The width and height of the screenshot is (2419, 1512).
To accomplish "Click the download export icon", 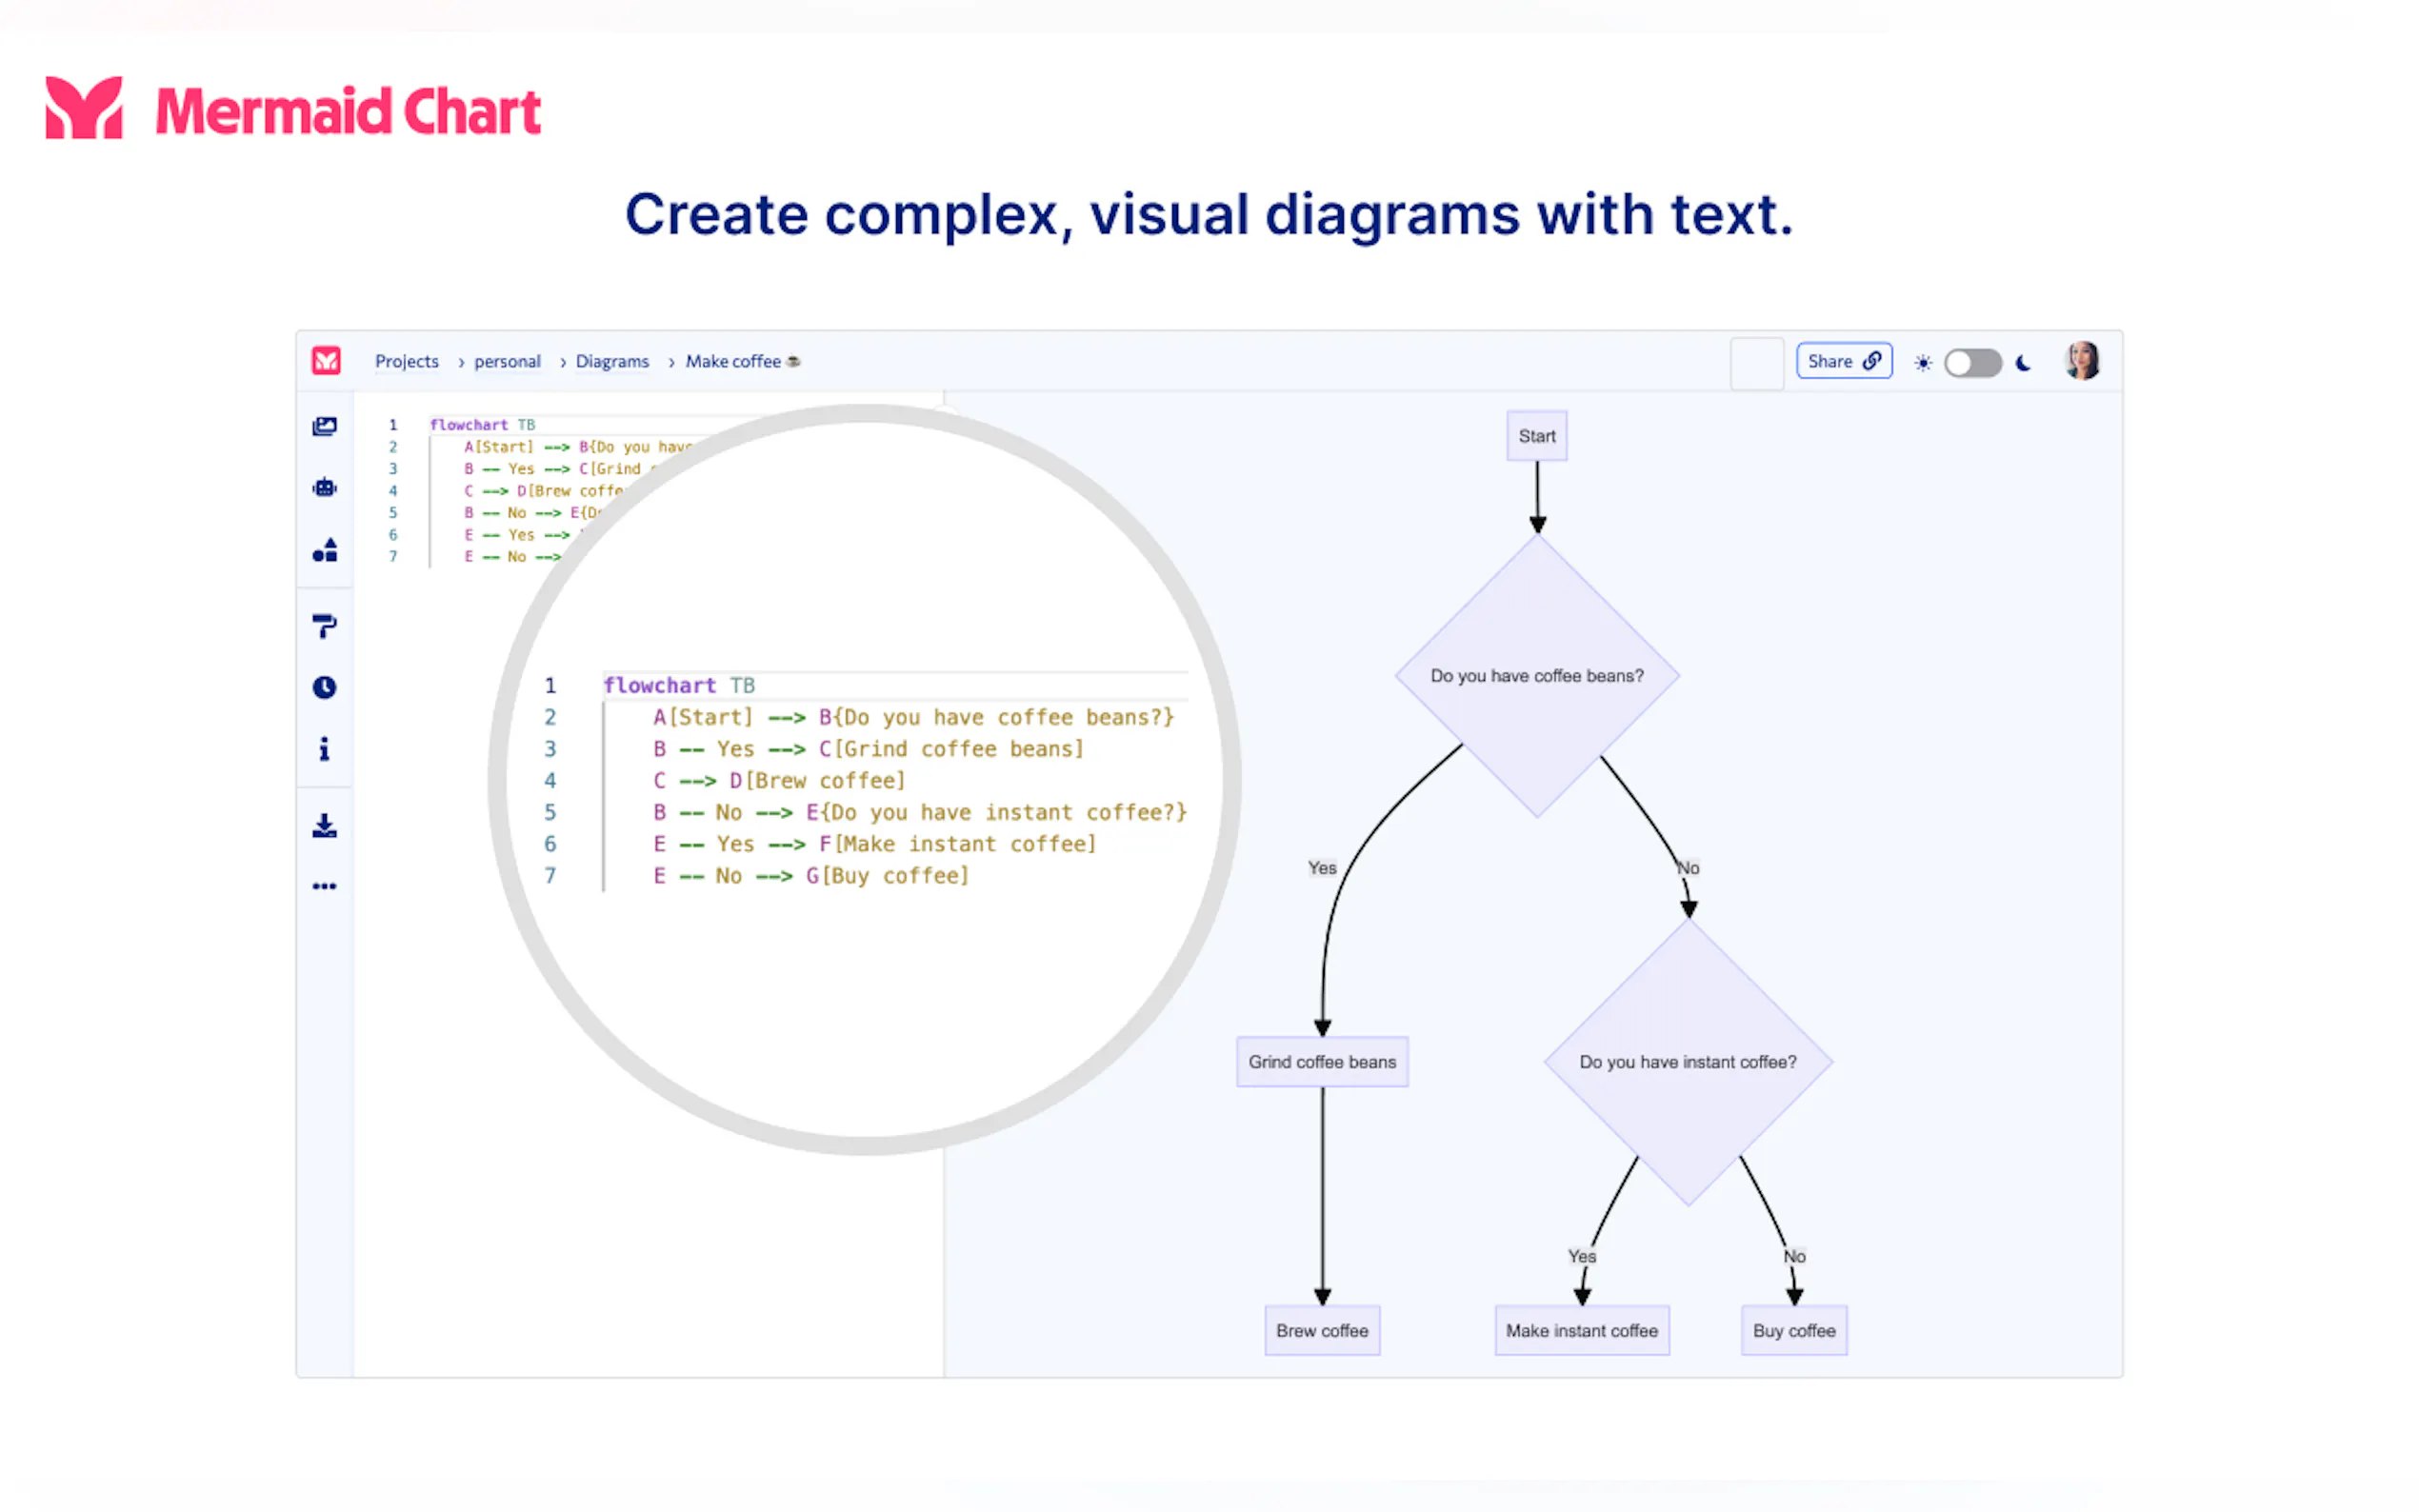I will pyautogui.click(x=324, y=825).
